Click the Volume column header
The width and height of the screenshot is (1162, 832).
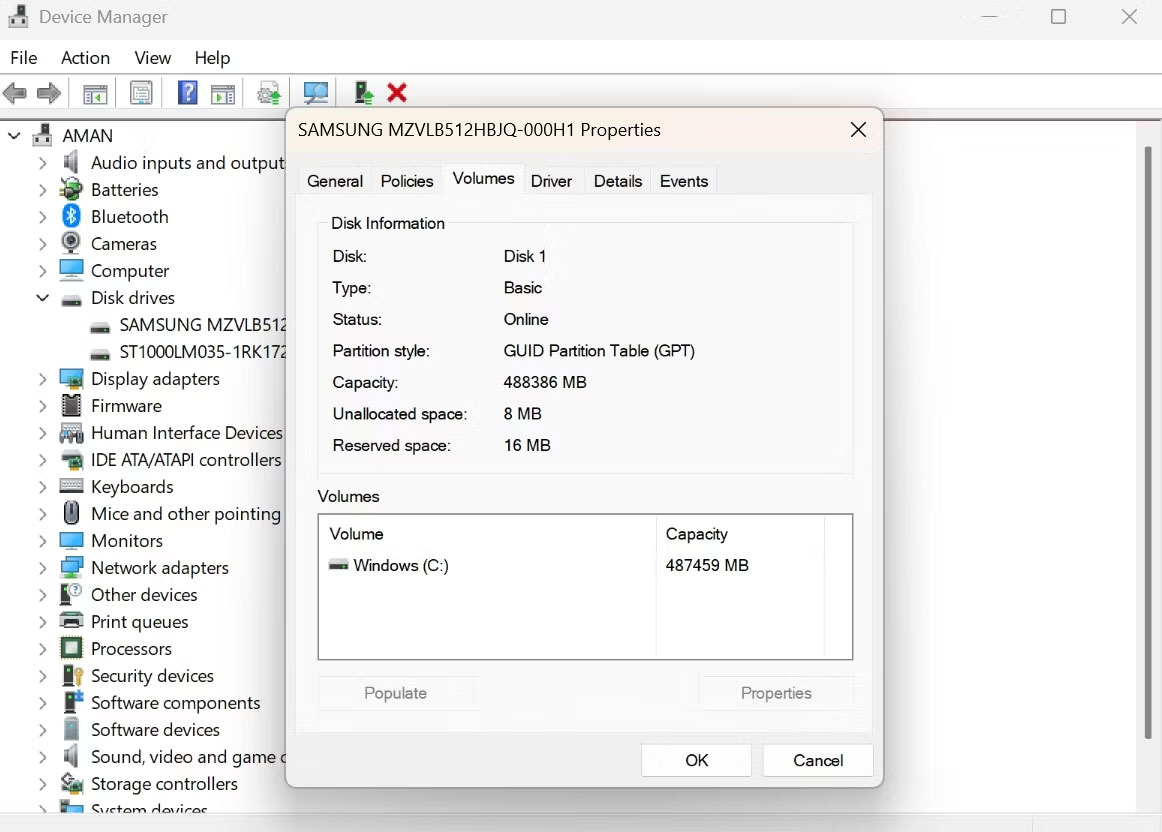[x=488, y=533]
